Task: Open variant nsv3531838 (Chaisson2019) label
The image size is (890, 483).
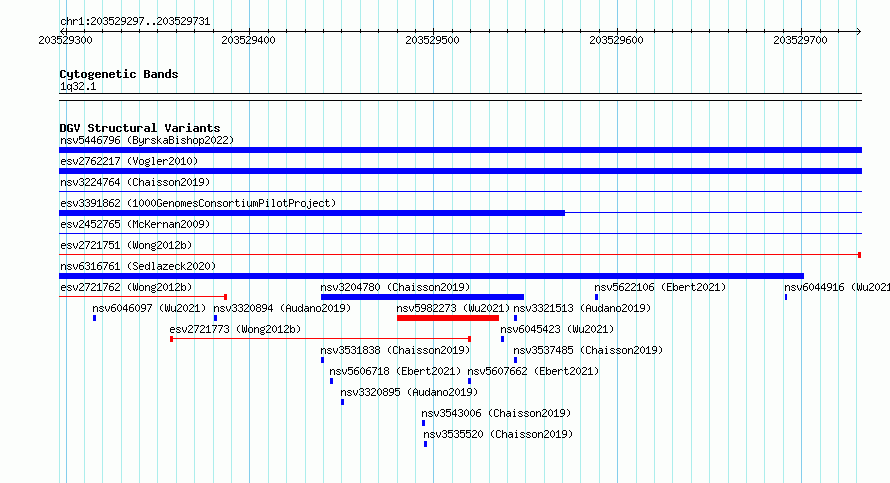Action: [x=395, y=350]
